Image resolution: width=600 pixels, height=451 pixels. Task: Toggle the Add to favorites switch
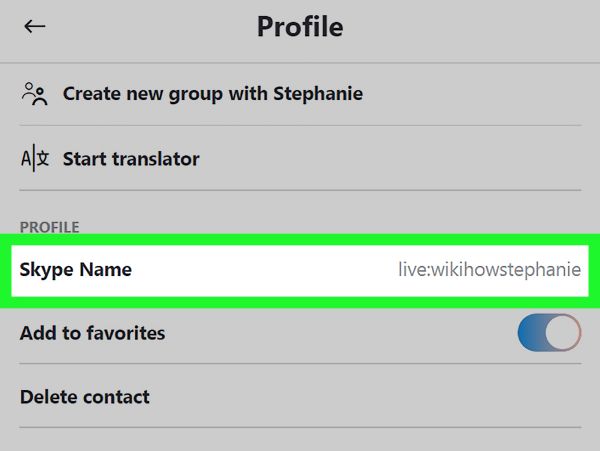[549, 333]
